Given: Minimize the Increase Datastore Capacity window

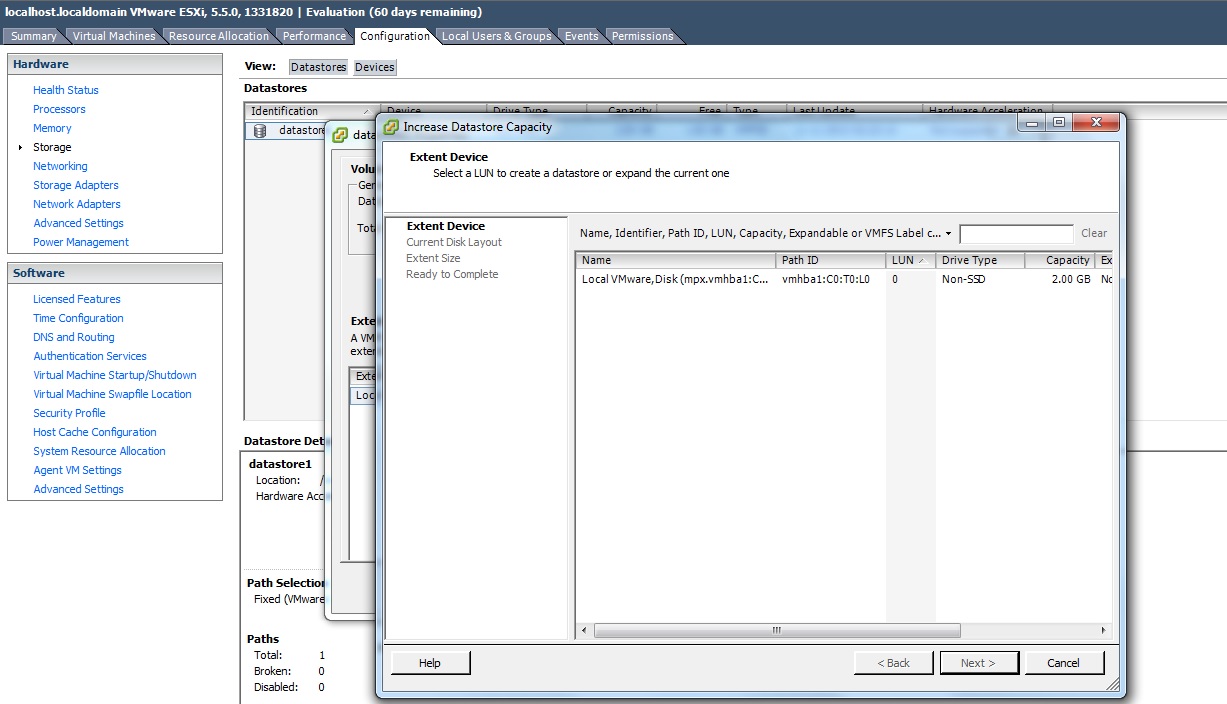Looking at the screenshot, I should coord(1033,123).
